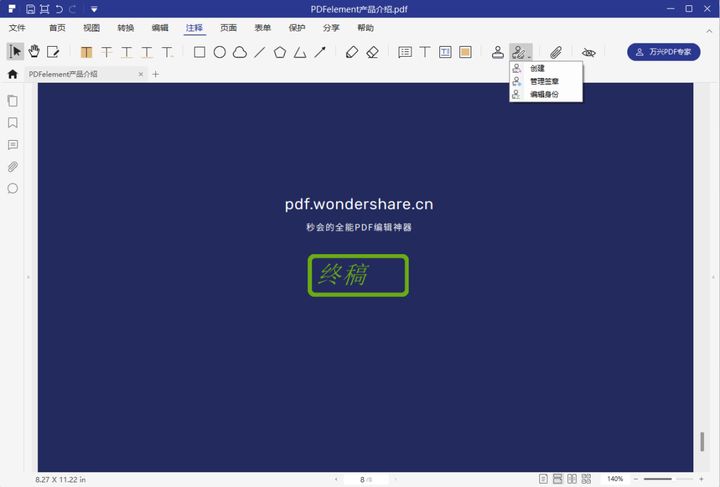Add a note comment
This screenshot has width=720, height=487.
(405, 52)
